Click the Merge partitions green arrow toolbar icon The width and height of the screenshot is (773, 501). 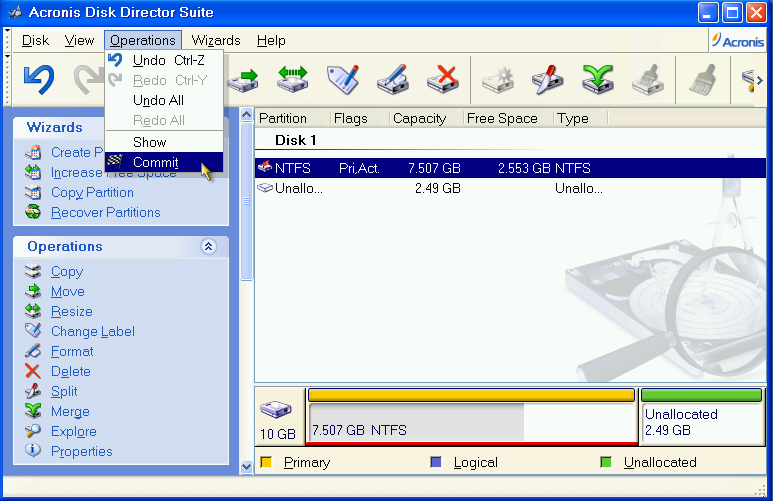(597, 79)
